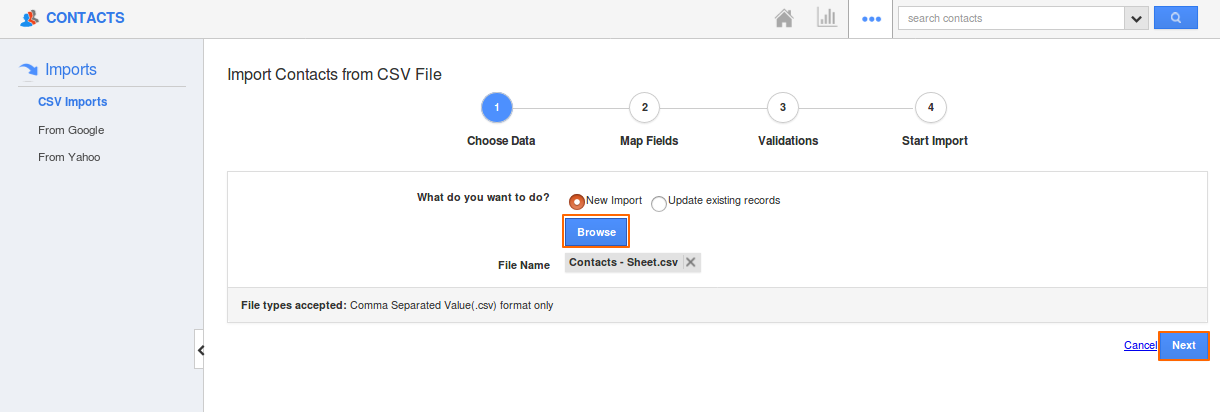Click the Contacts app logo icon
1220x412 pixels.
(x=29, y=18)
